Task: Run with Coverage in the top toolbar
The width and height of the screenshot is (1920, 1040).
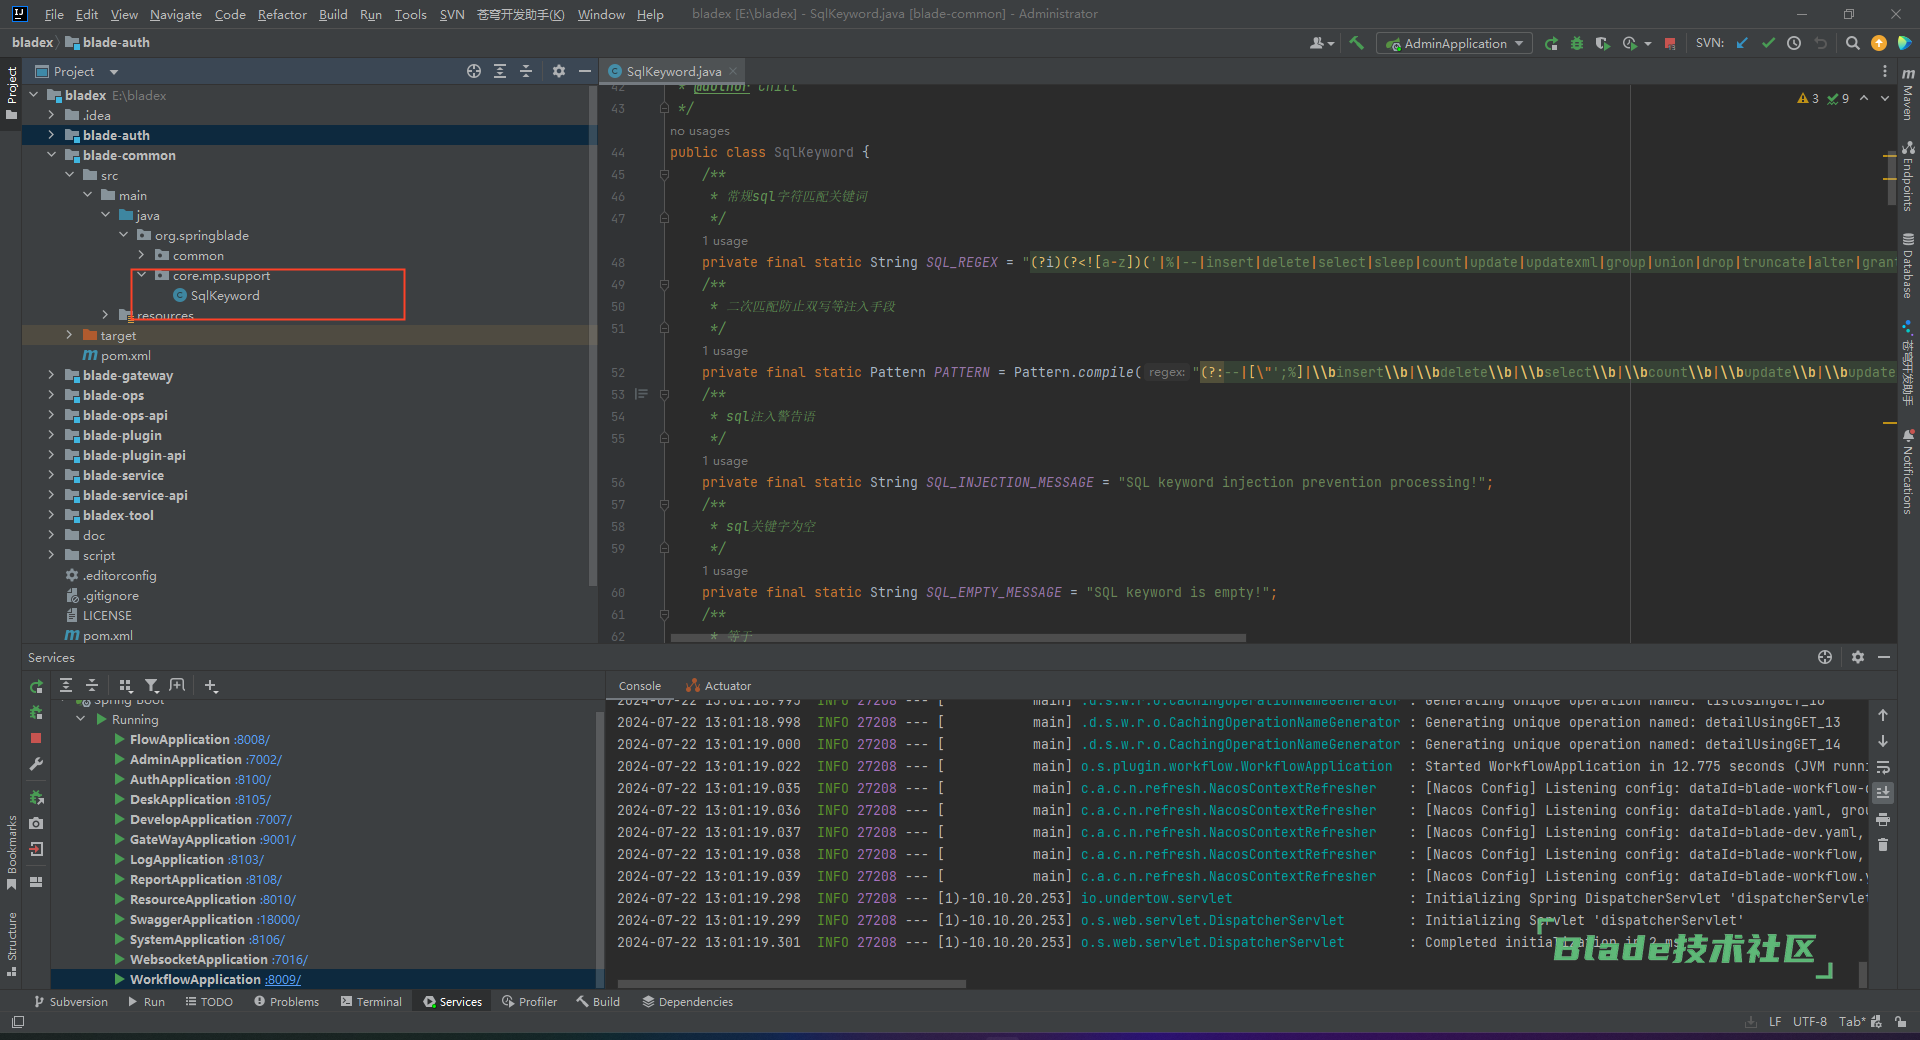Action: click(x=1602, y=43)
